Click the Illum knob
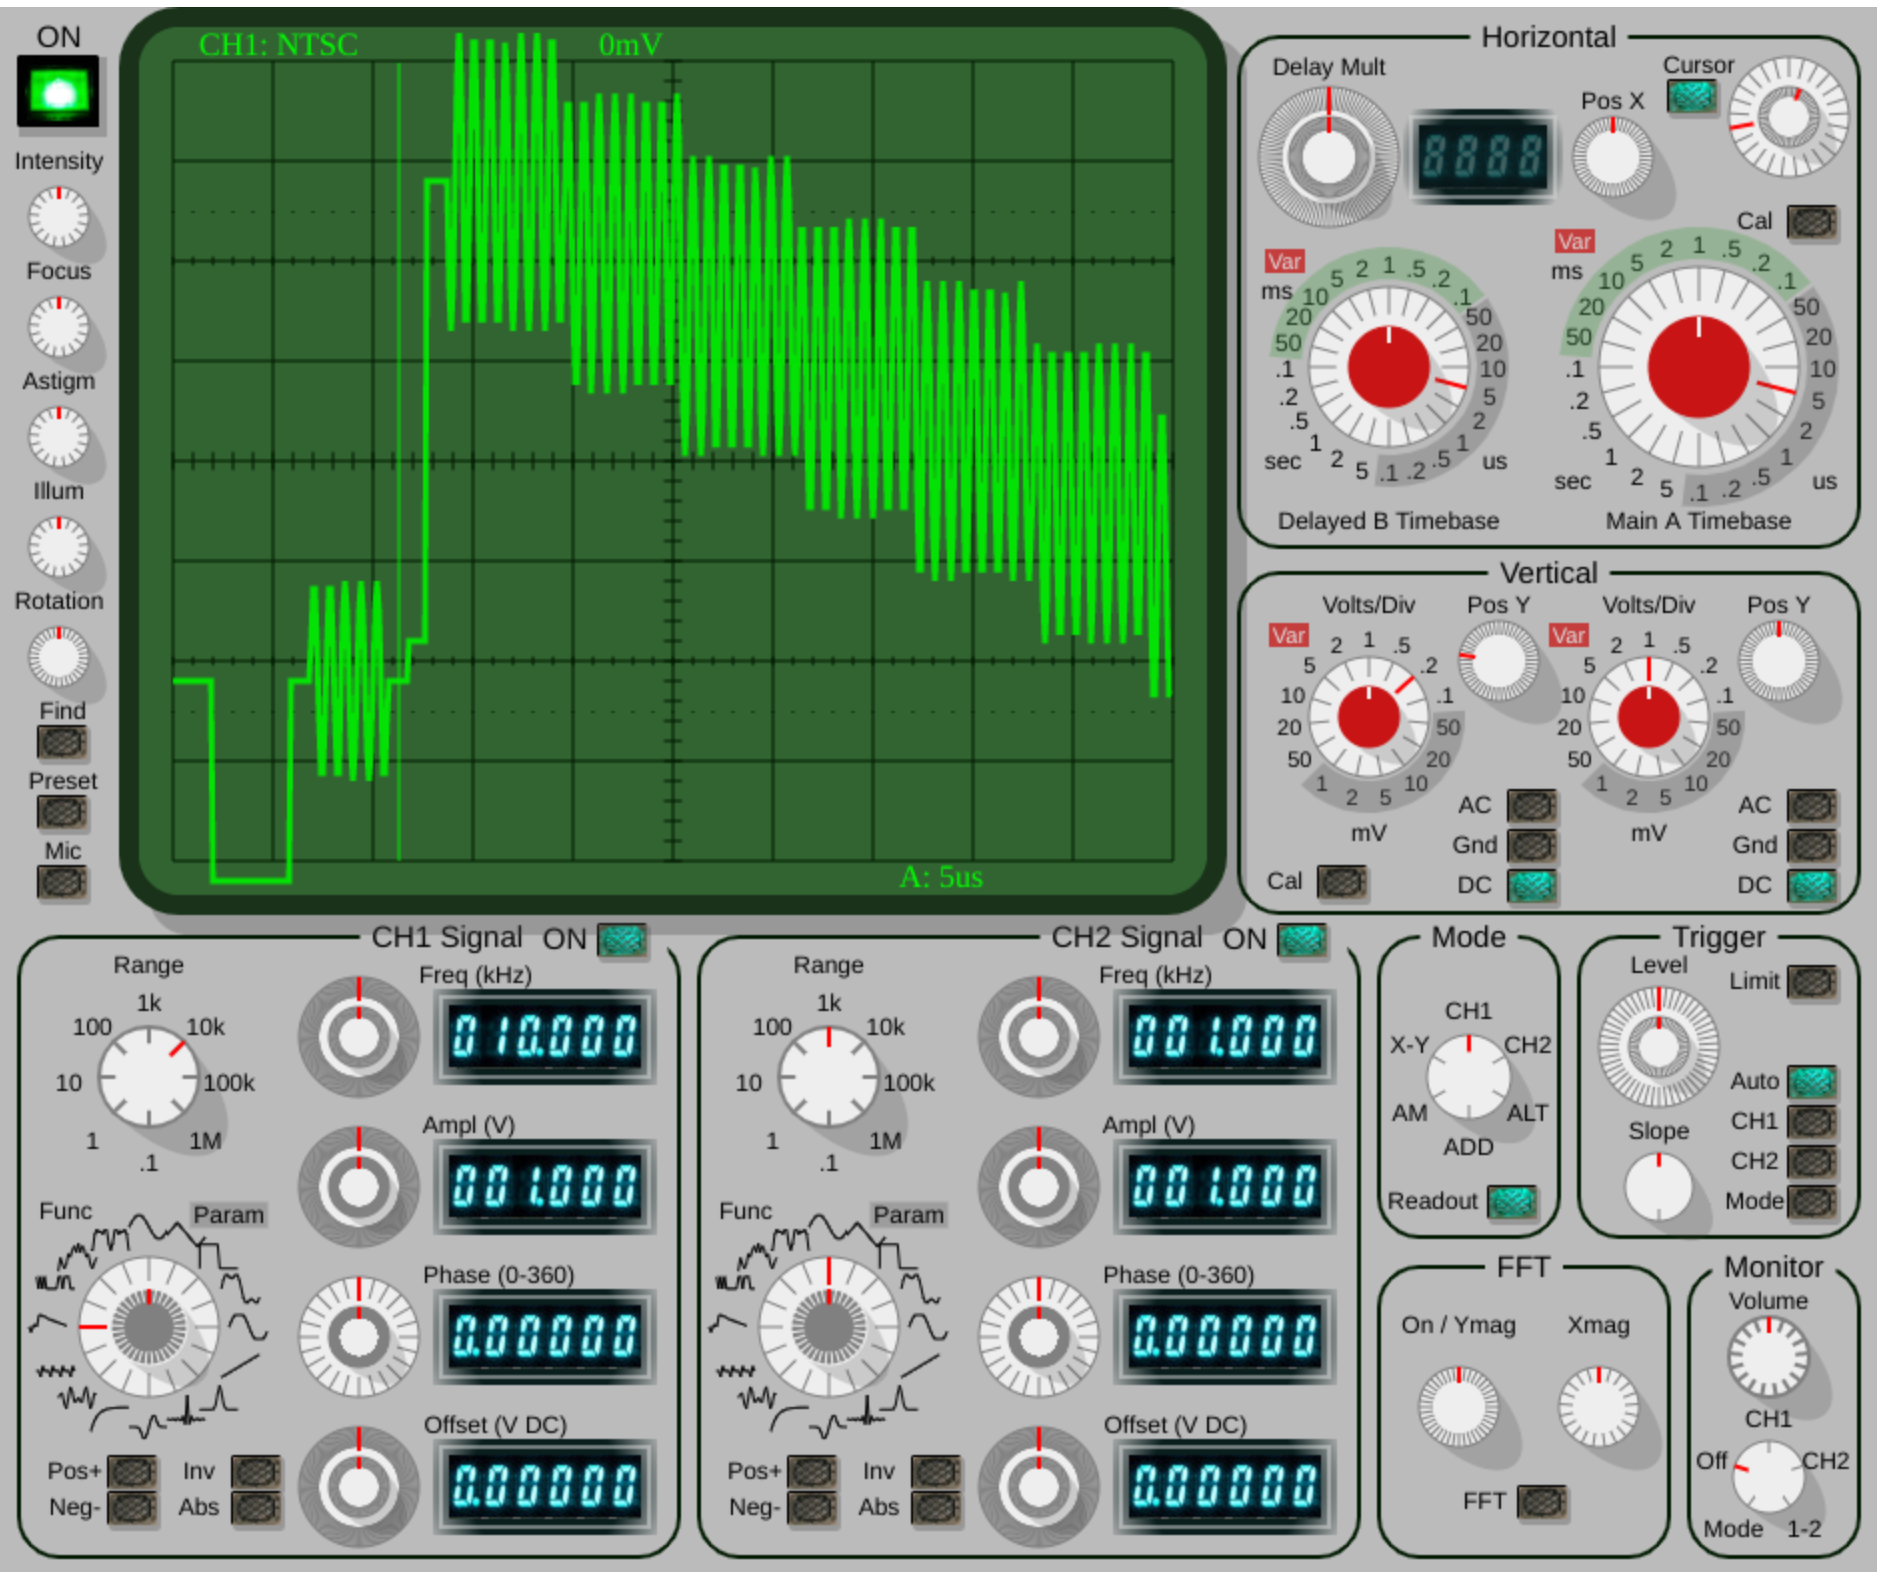This screenshot has width=1877, height=1572. click(x=58, y=547)
